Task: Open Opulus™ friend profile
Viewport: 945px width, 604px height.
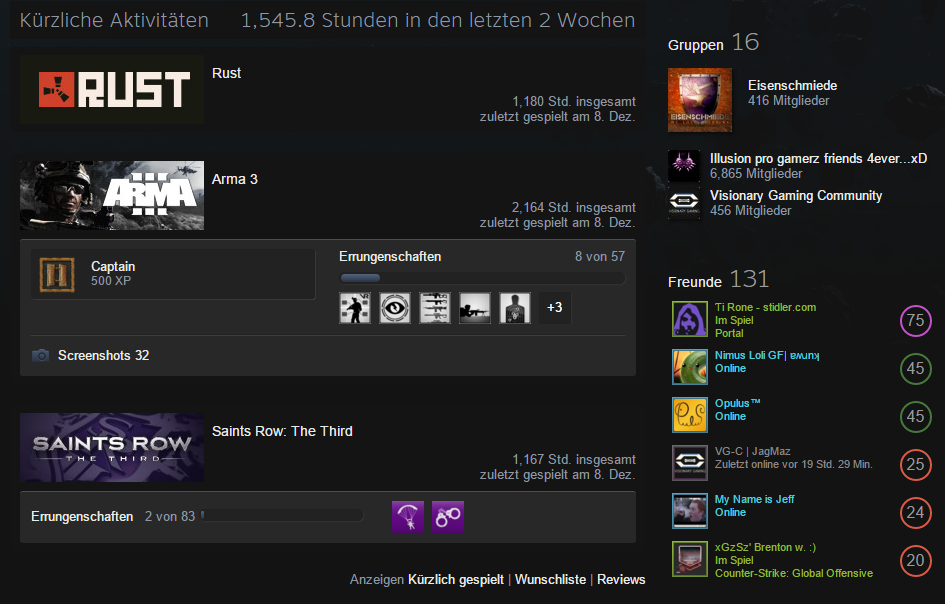Action: [737, 403]
